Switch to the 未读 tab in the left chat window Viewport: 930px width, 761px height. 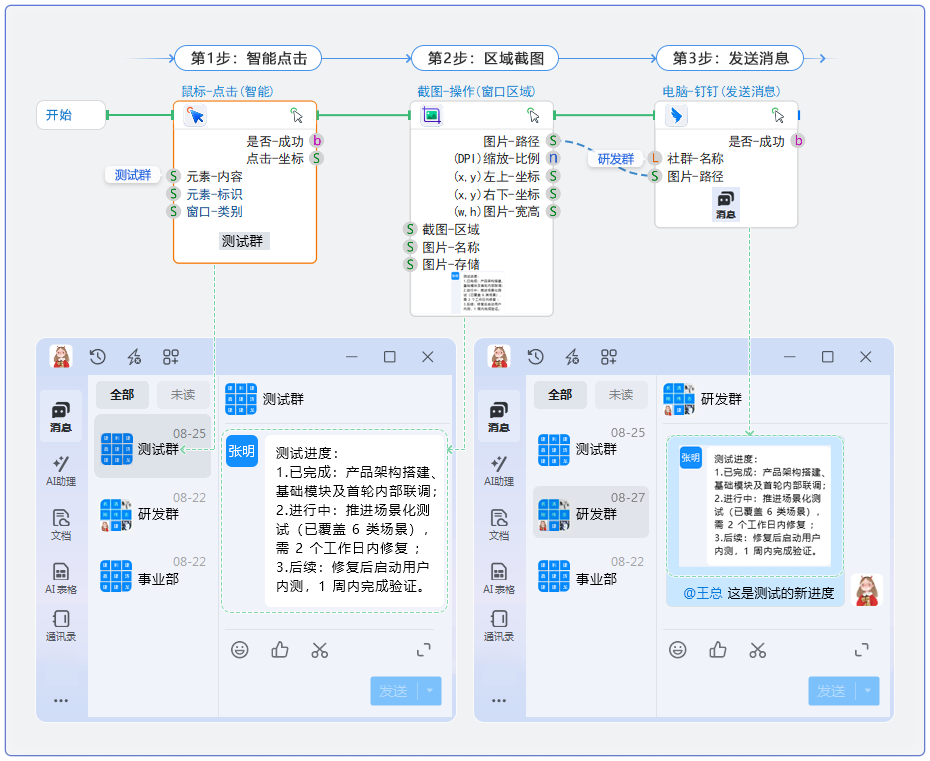tap(183, 395)
